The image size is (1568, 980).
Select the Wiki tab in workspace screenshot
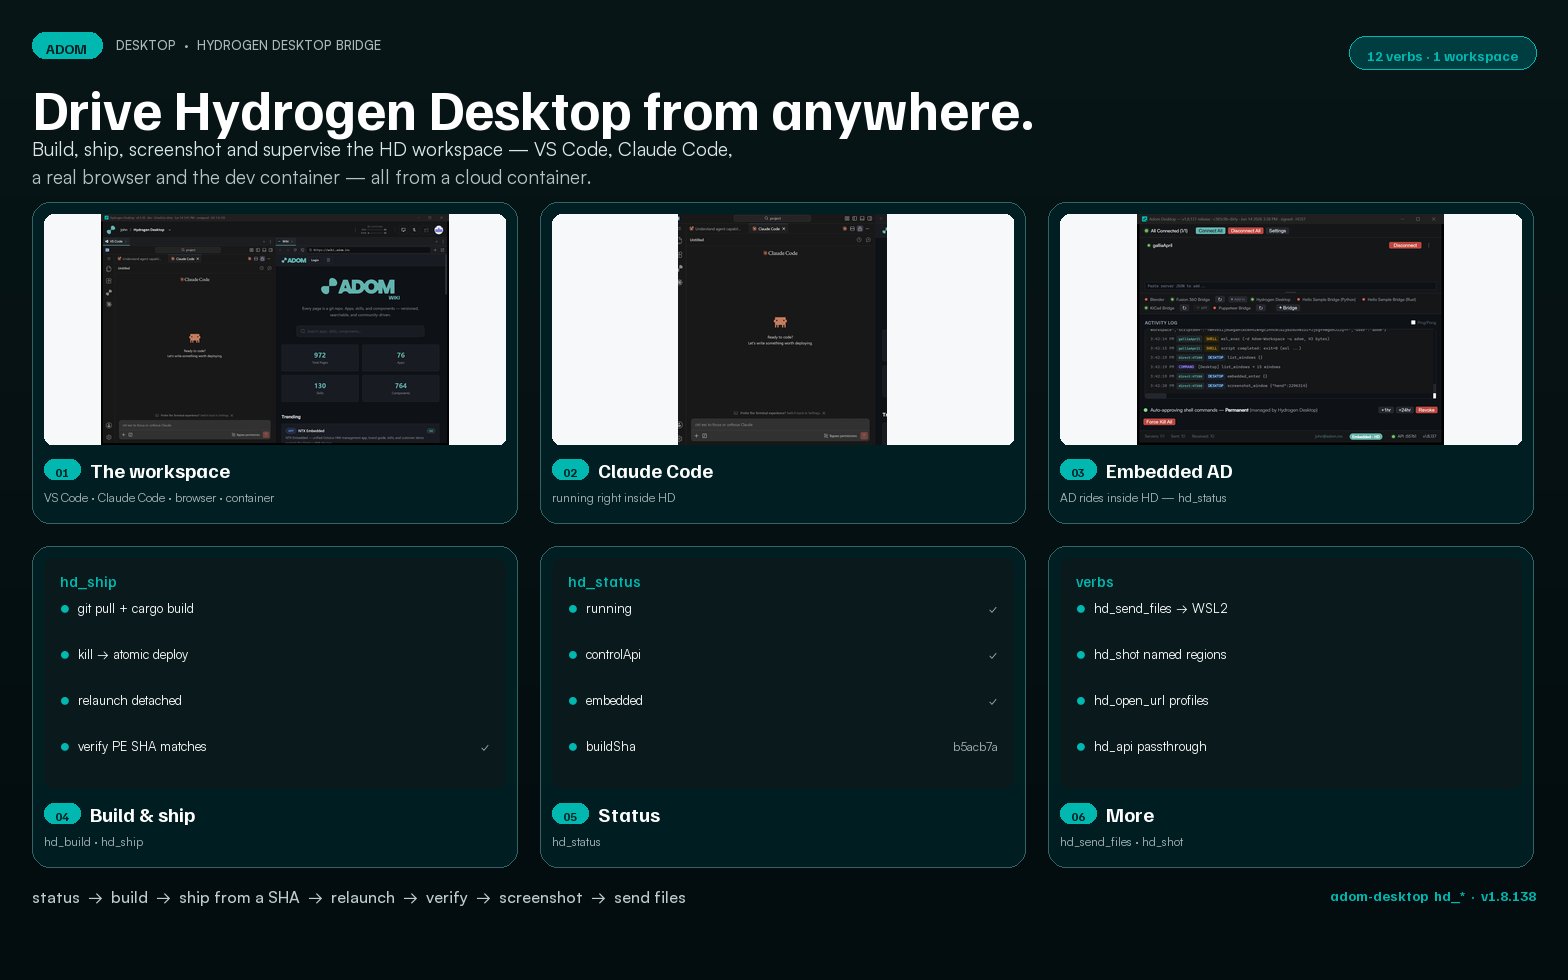click(x=286, y=241)
